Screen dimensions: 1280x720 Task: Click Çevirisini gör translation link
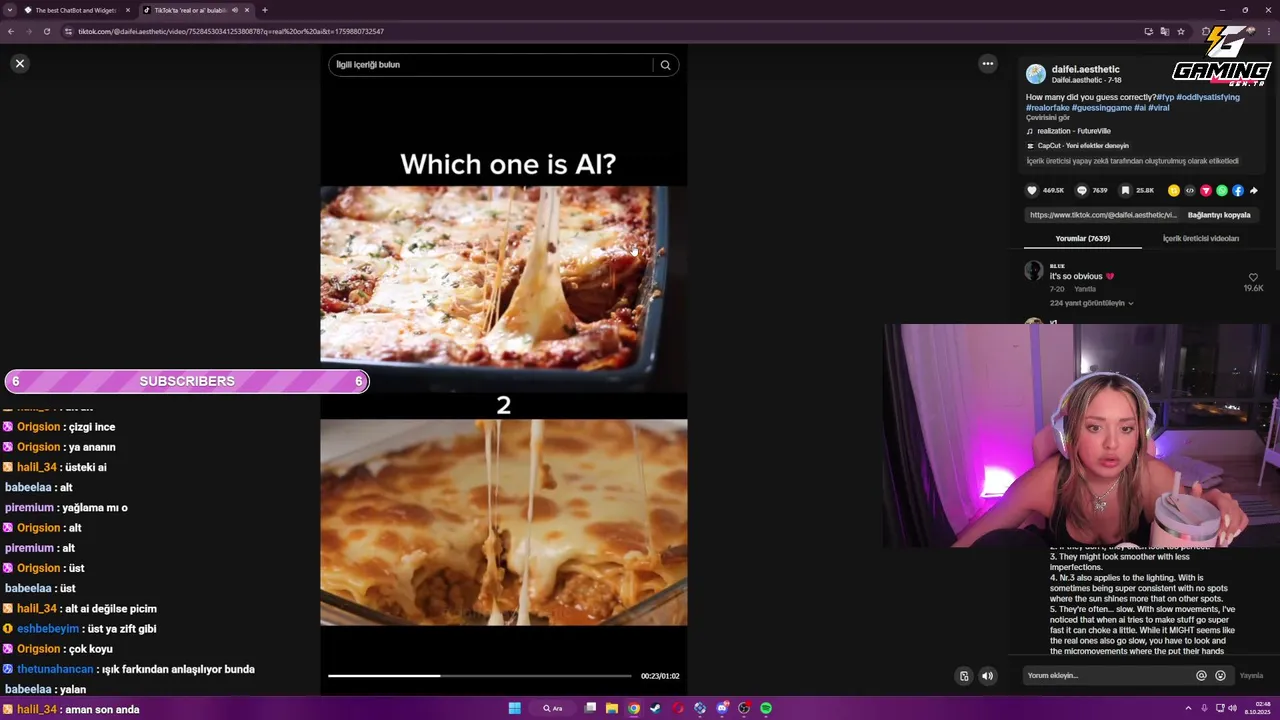coord(1048,118)
